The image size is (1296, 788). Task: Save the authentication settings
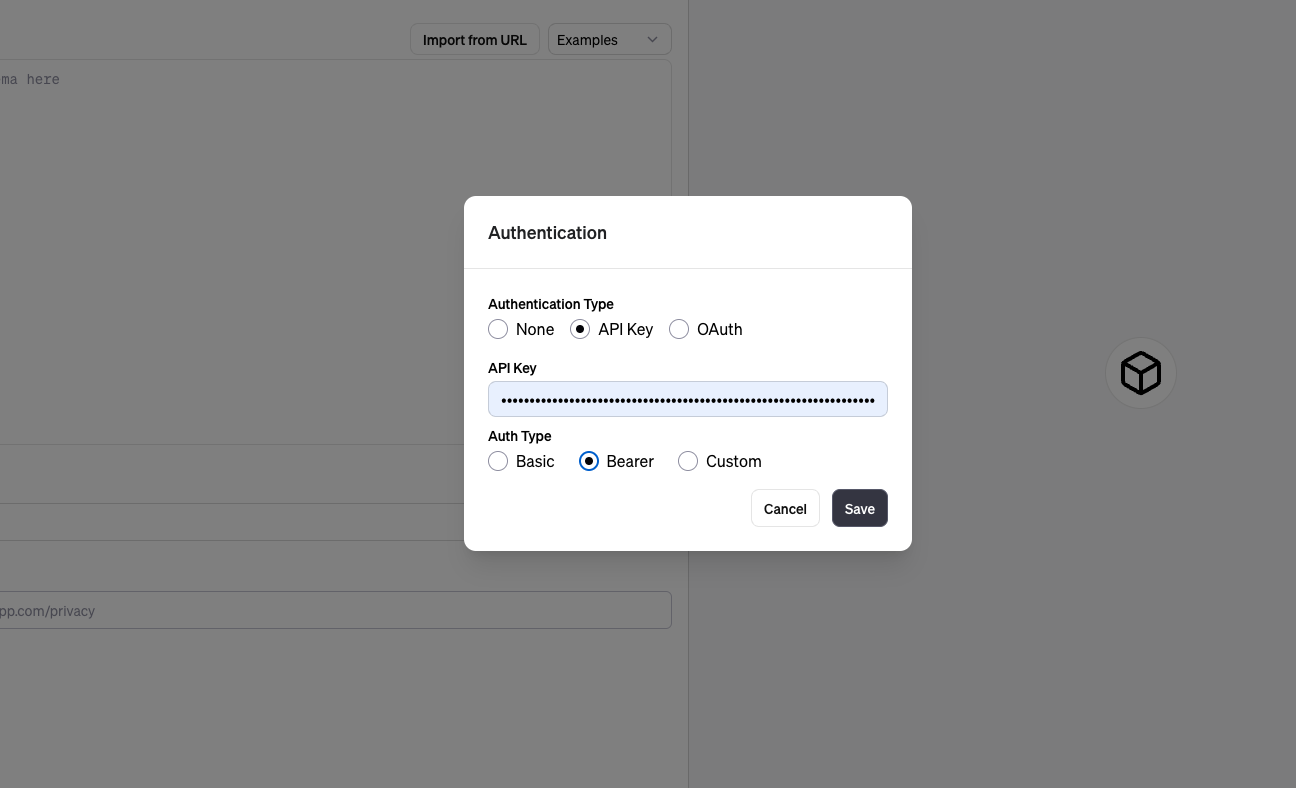pos(860,508)
